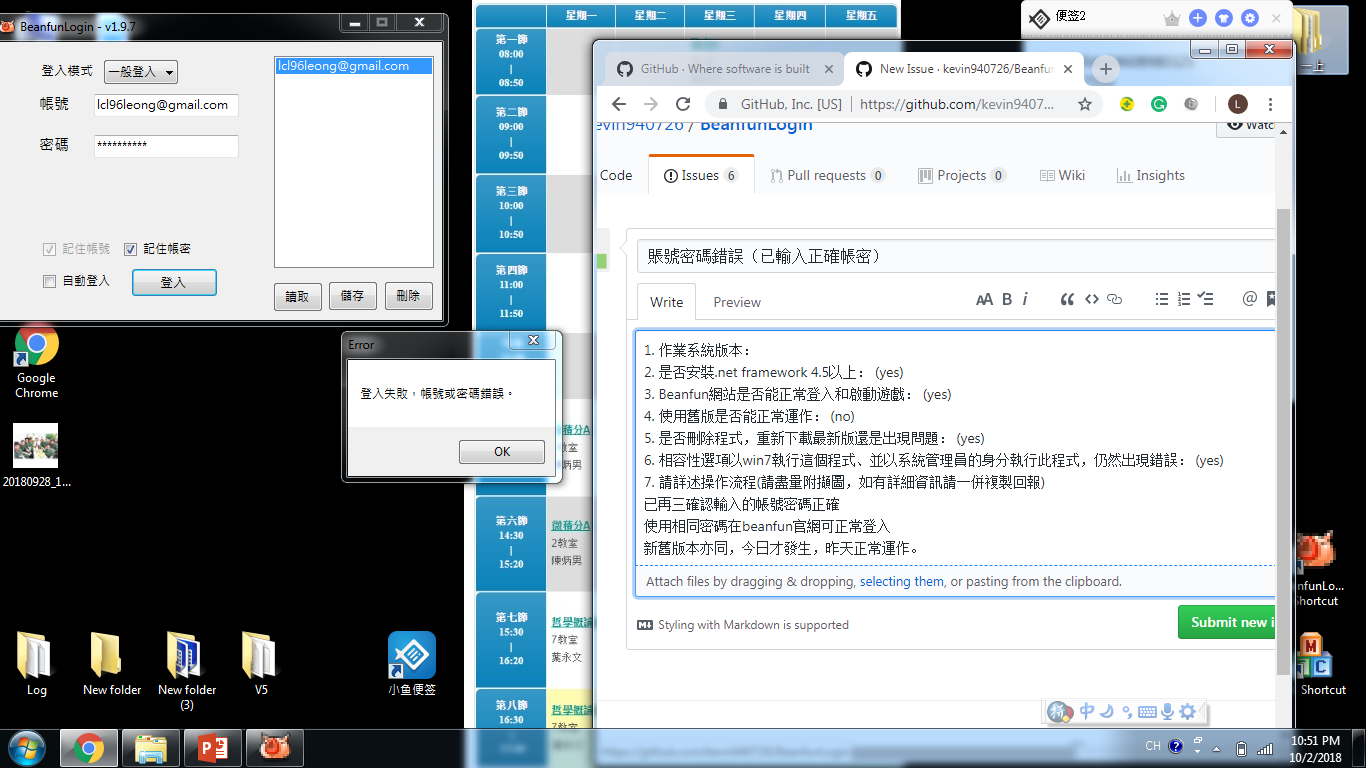Open the 登入模式 mode dropdown

pos(140,71)
